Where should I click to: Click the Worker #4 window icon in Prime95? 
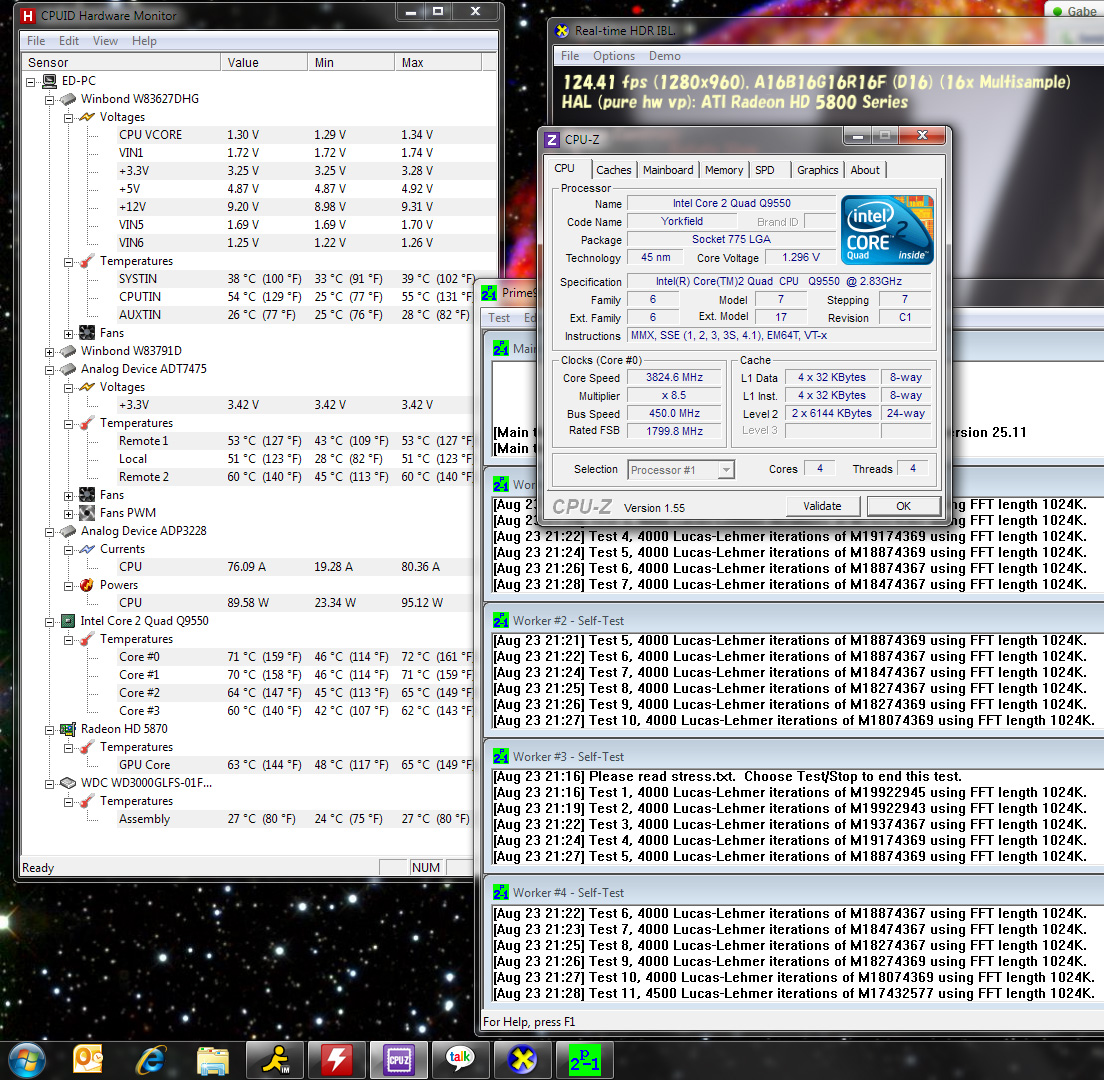click(x=501, y=893)
